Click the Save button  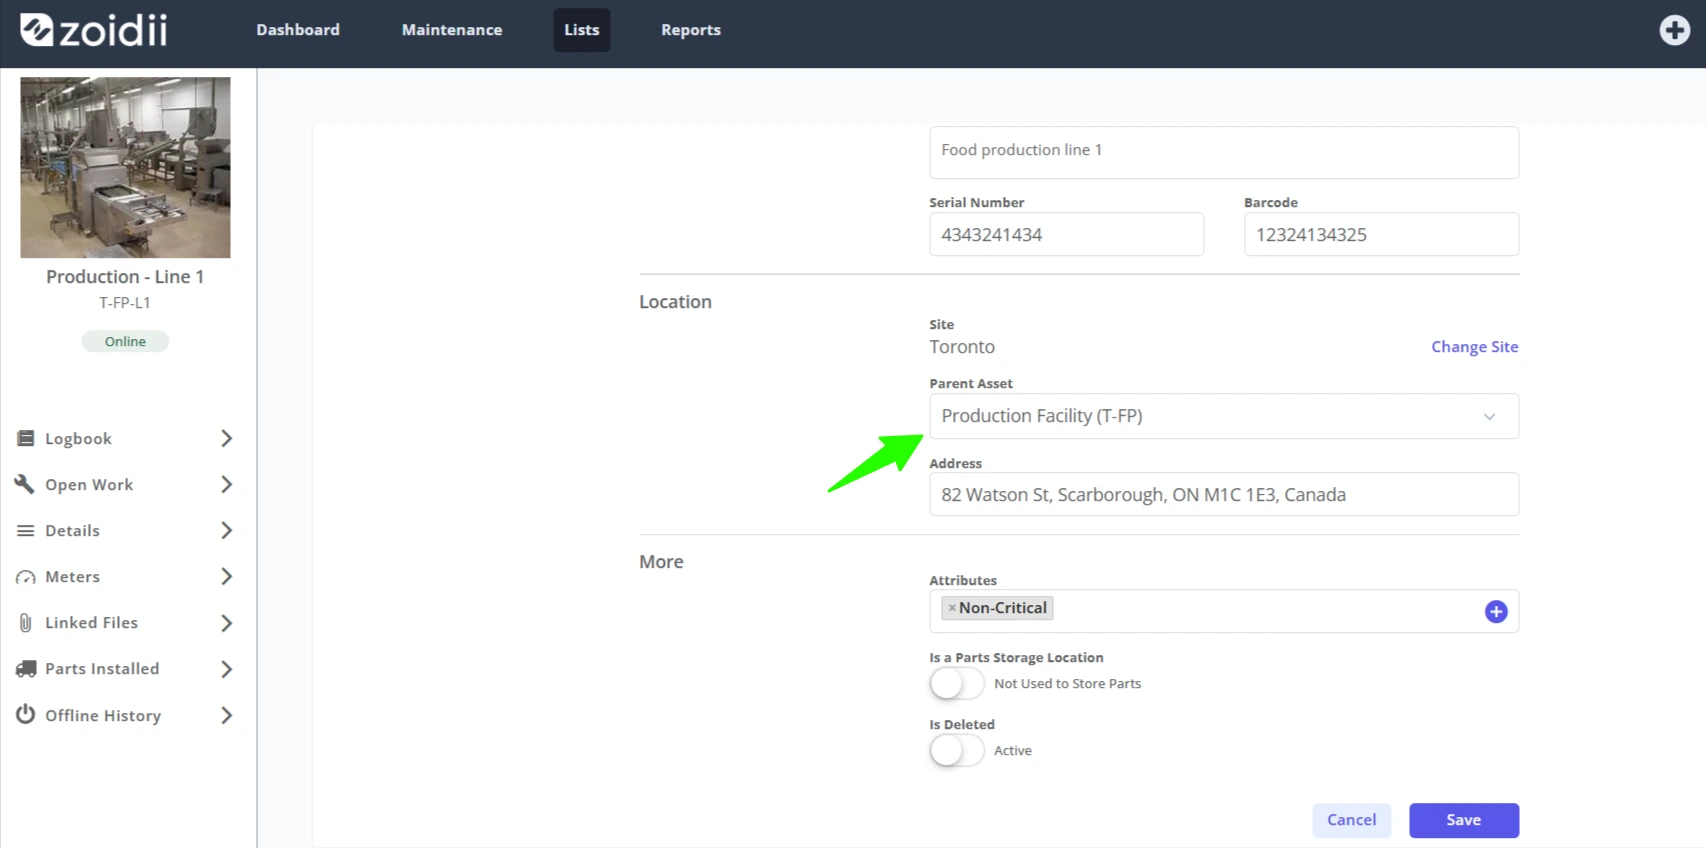pyautogui.click(x=1463, y=820)
